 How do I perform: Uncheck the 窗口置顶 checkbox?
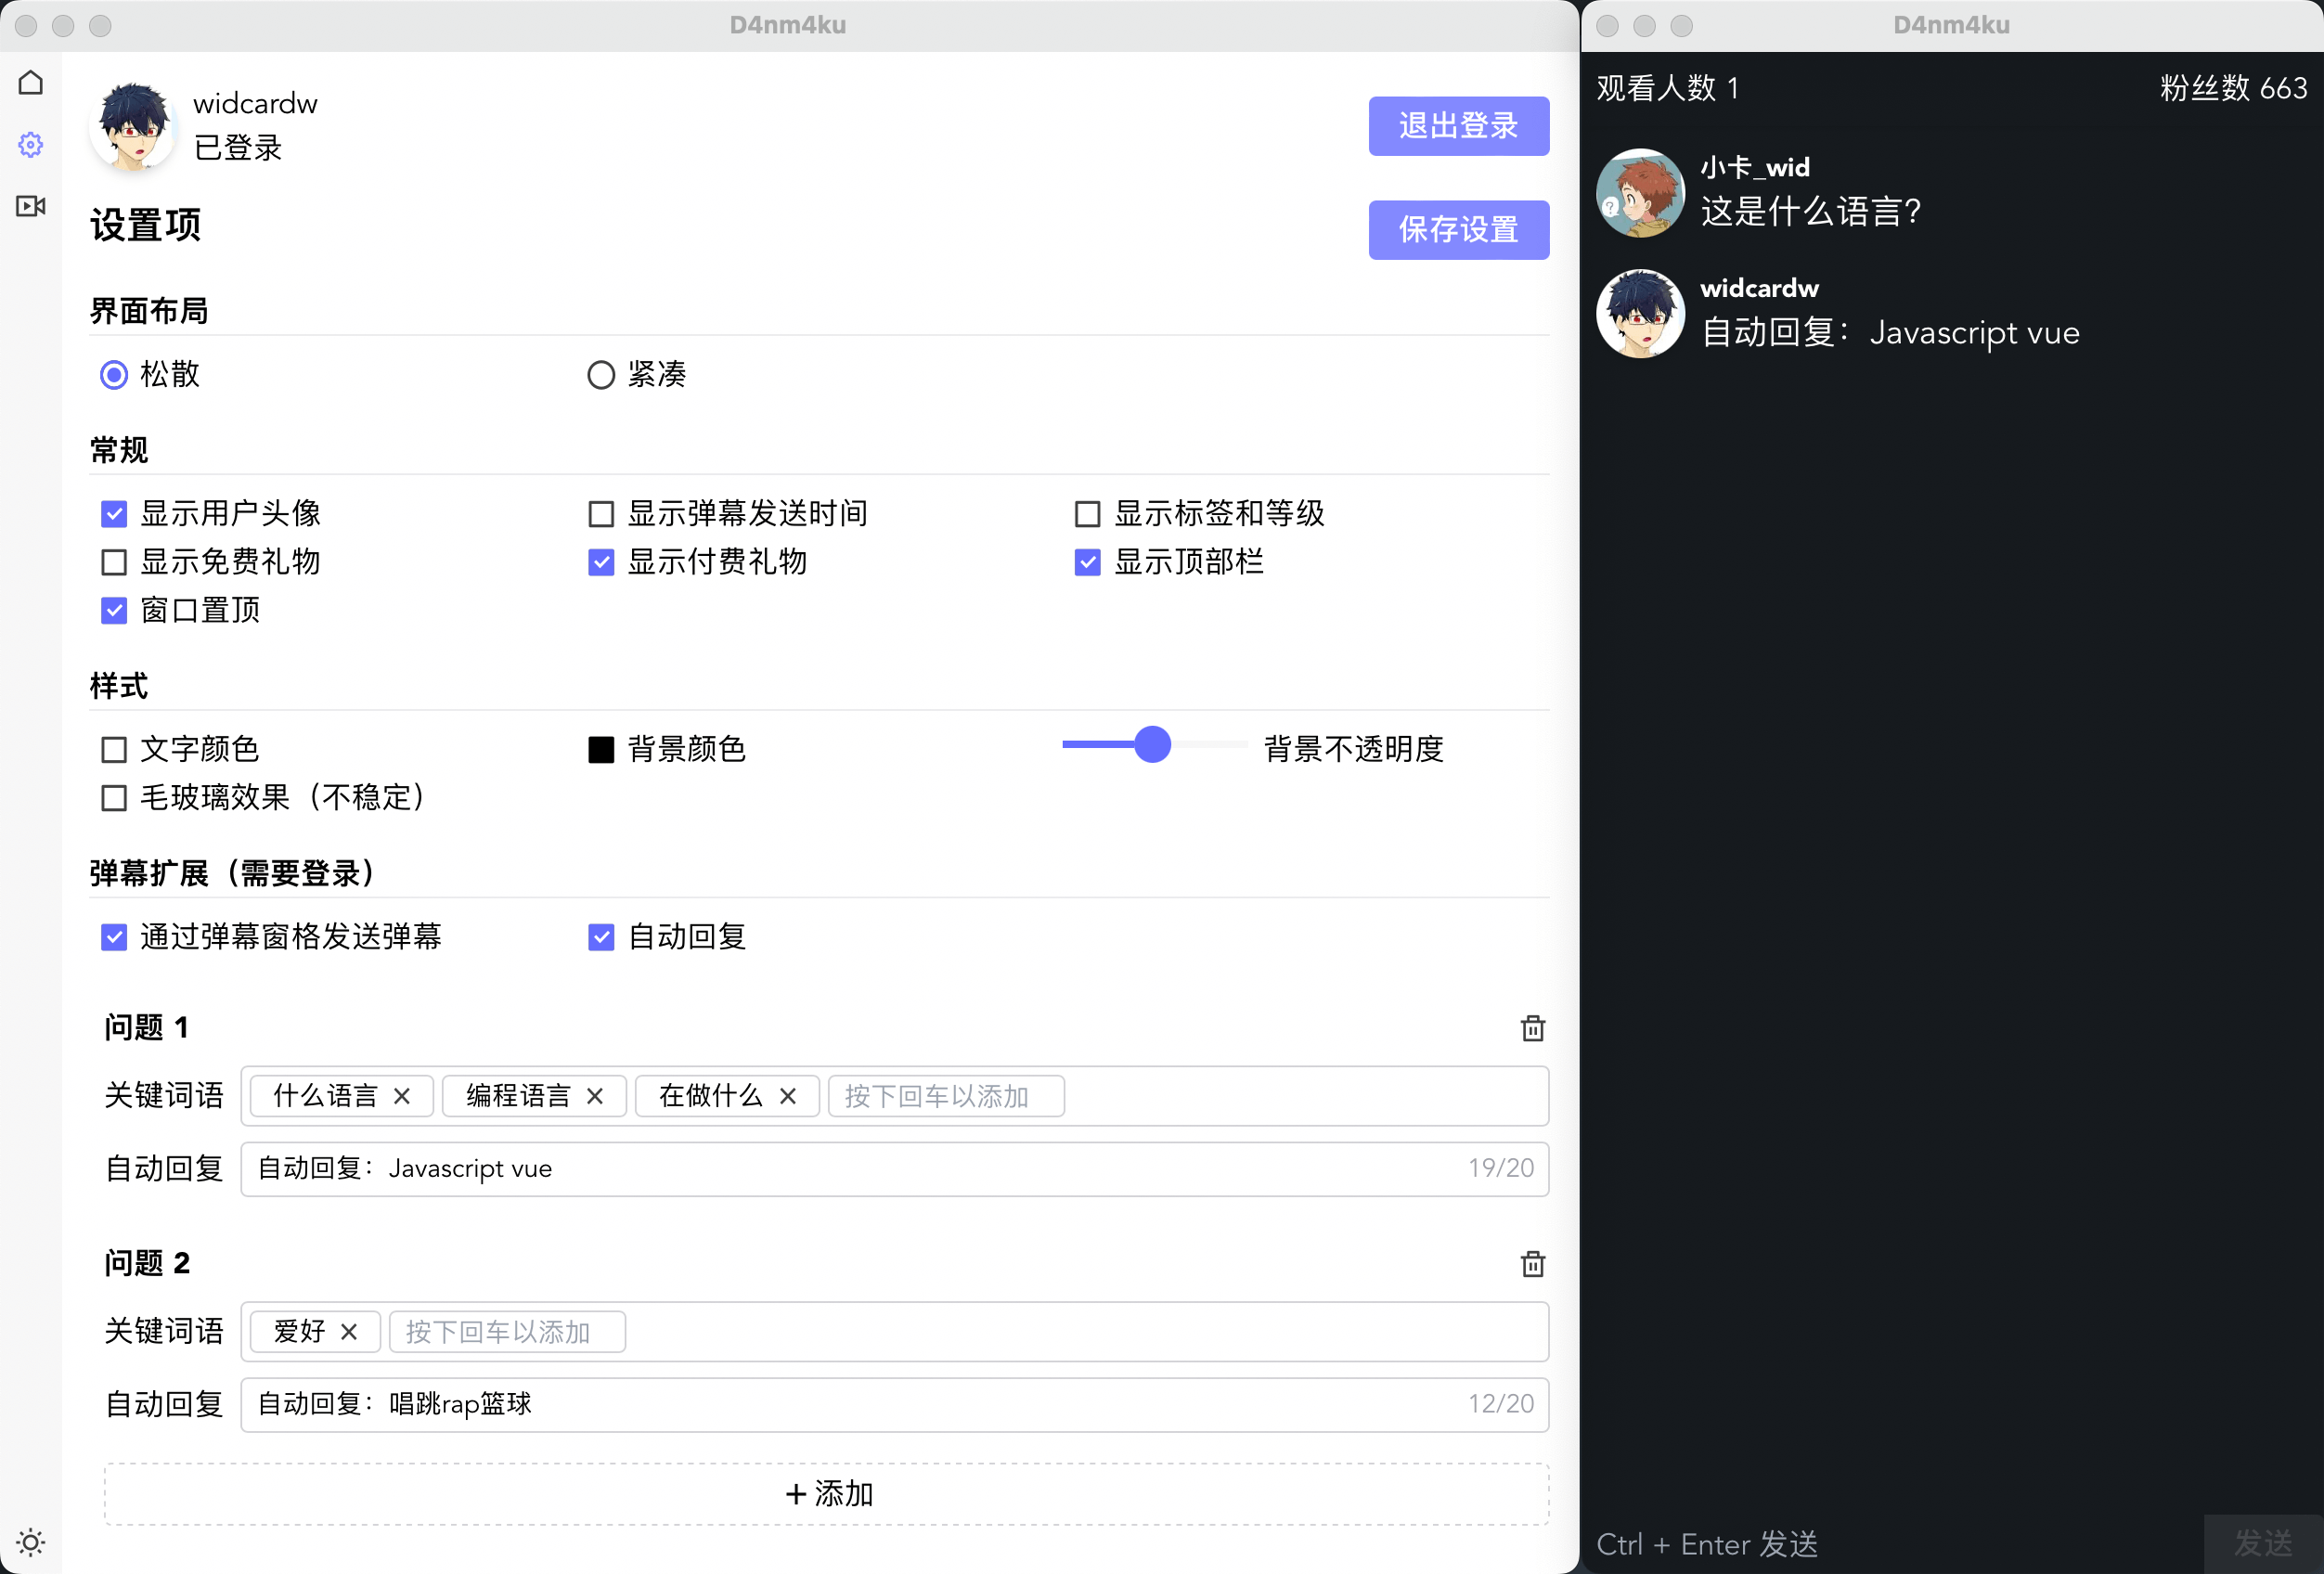pyautogui.click(x=114, y=610)
